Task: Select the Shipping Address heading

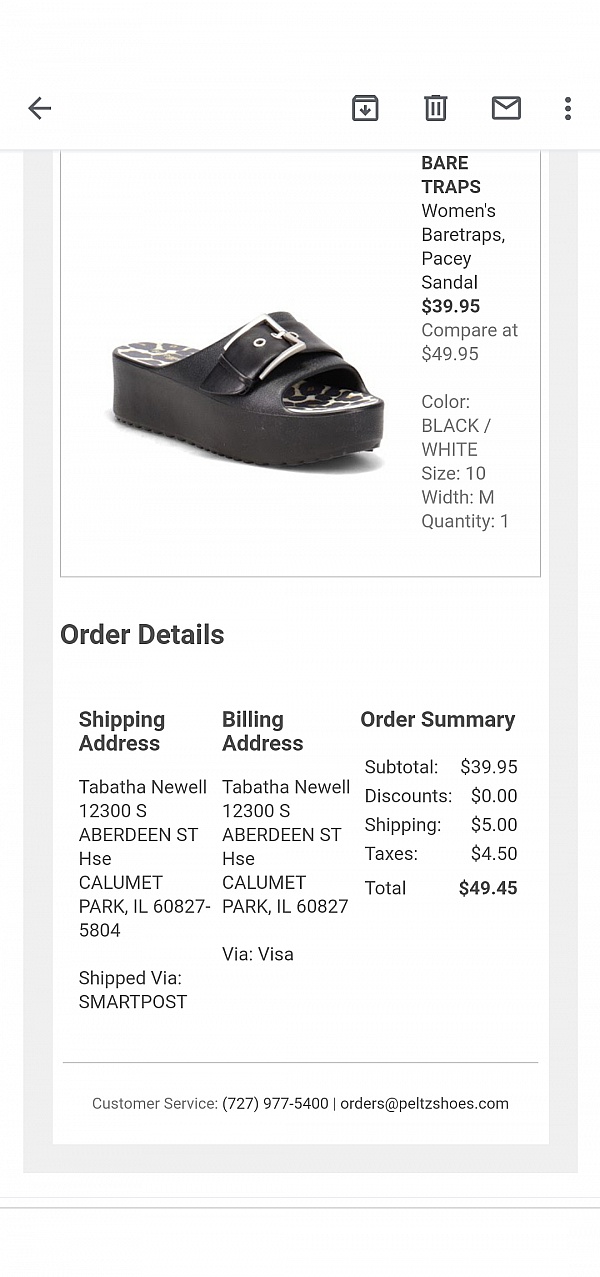Action: tap(122, 731)
